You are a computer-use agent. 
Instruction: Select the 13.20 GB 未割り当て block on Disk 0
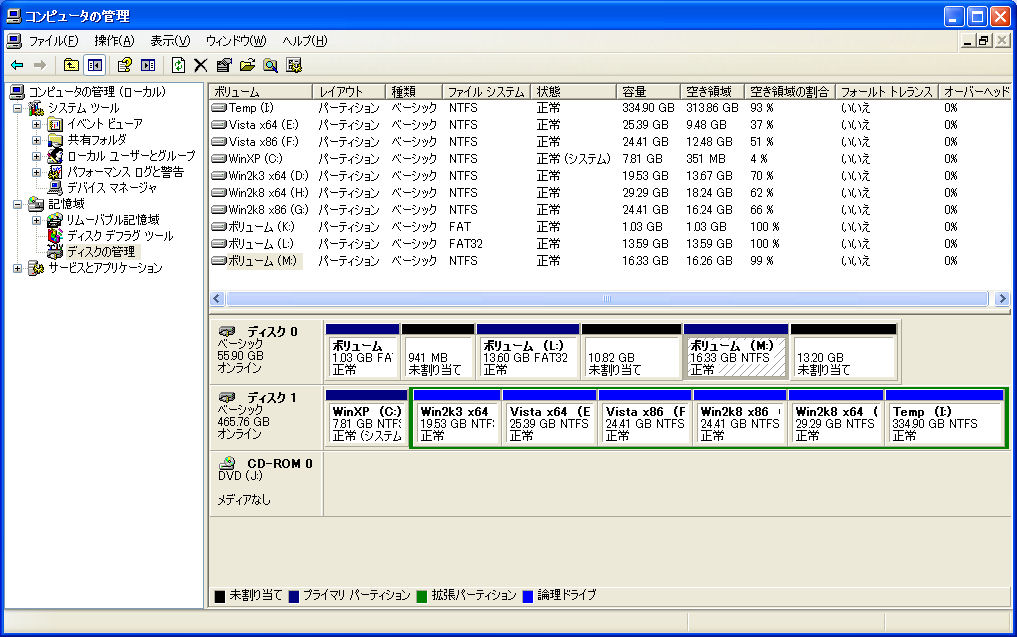point(843,352)
